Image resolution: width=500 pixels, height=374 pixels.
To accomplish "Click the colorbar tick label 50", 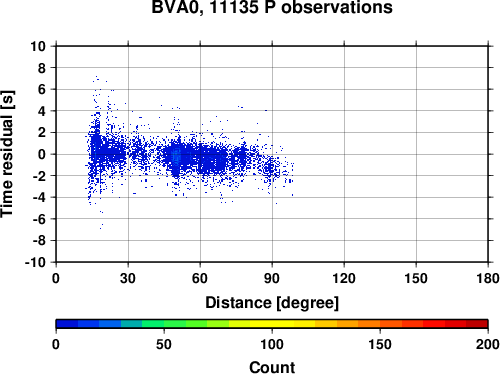I will pyautogui.click(x=164, y=344).
